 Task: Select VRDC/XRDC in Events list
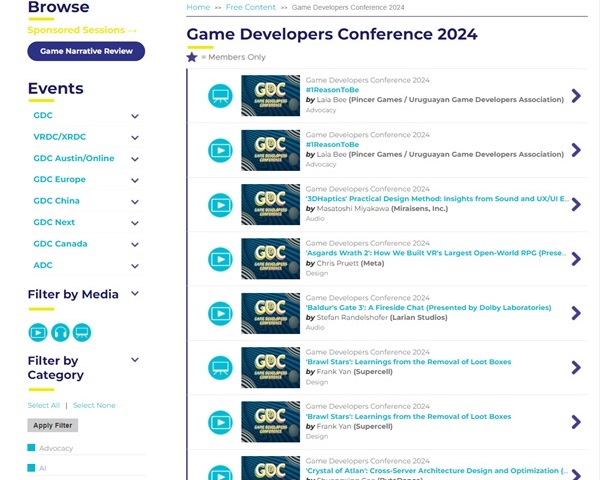[x=59, y=137]
